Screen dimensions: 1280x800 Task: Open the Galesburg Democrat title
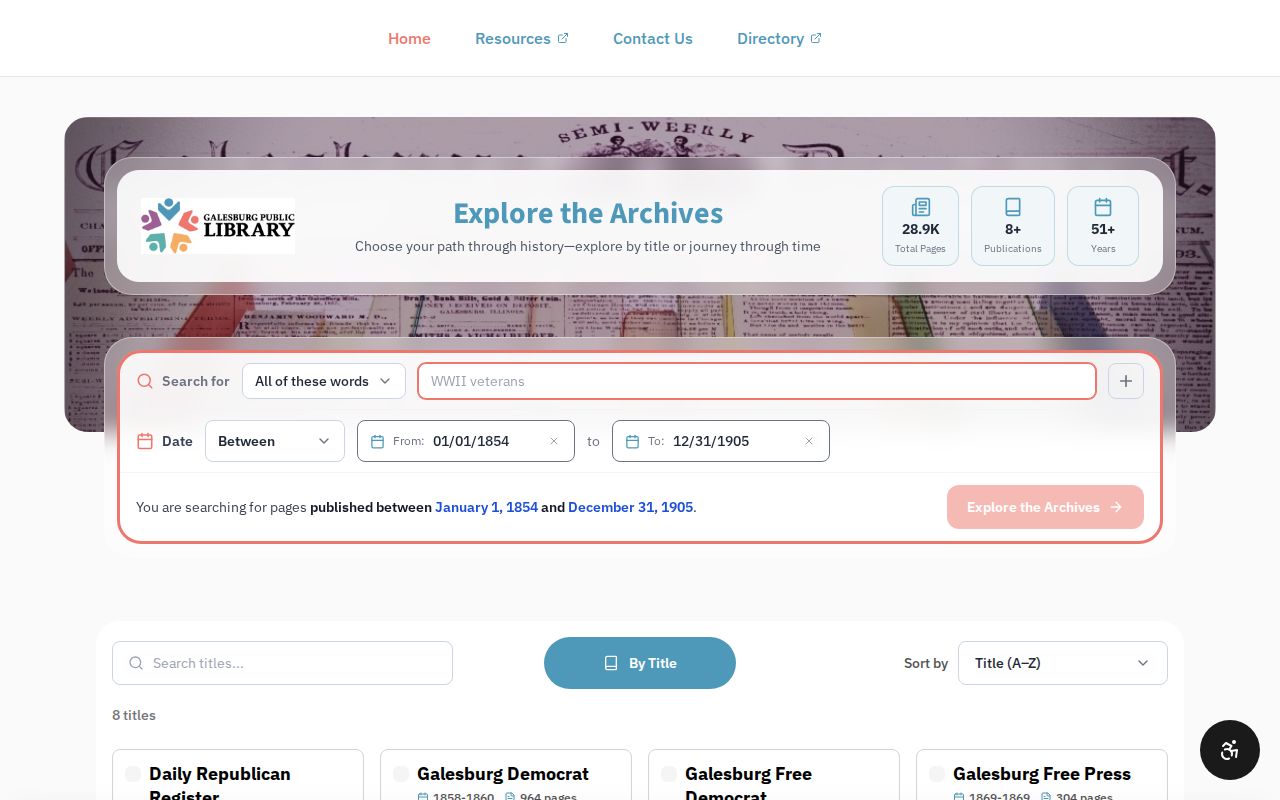coord(503,774)
